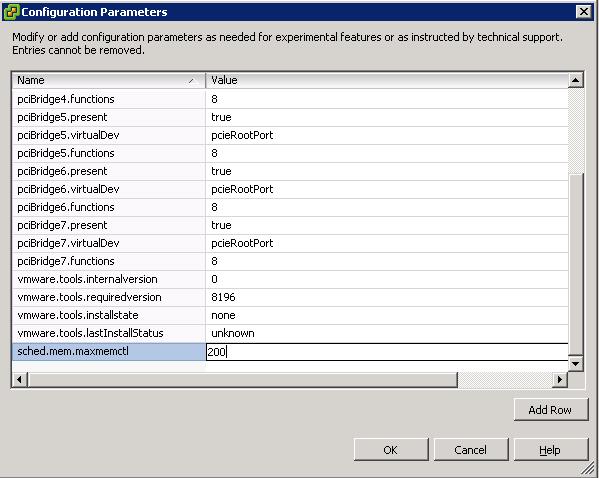This screenshot has width=599, height=478.
Task: Close the Configuration Parameters dialog
Action: point(584,12)
